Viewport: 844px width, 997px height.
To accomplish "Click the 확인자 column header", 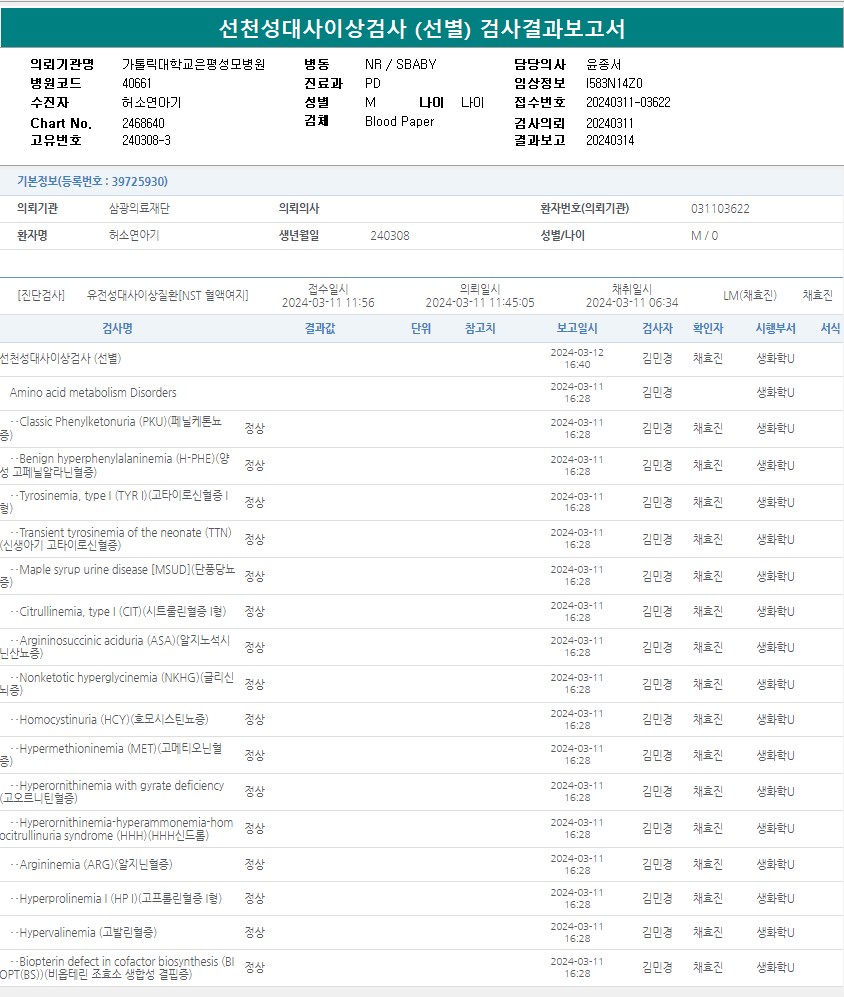I will (x=708, y=328).
